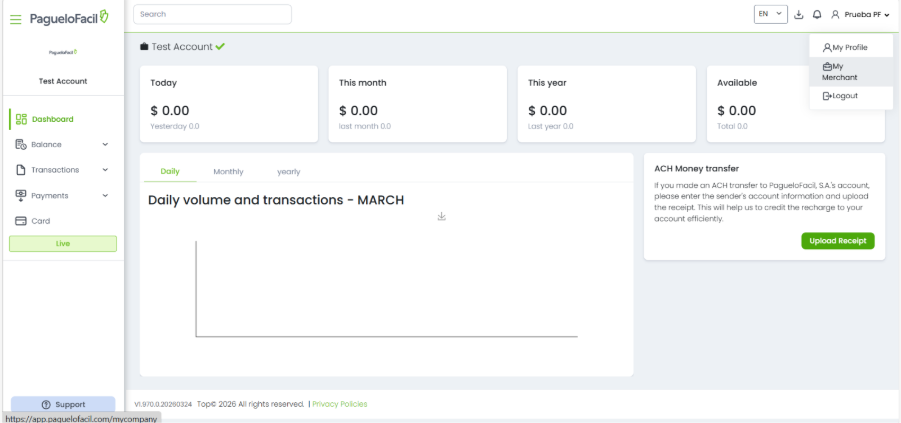Image resolution: width=901 pixels, height=423 pixels.
Task: Click the hamburger menu icon
Action: tap(15, 19)
